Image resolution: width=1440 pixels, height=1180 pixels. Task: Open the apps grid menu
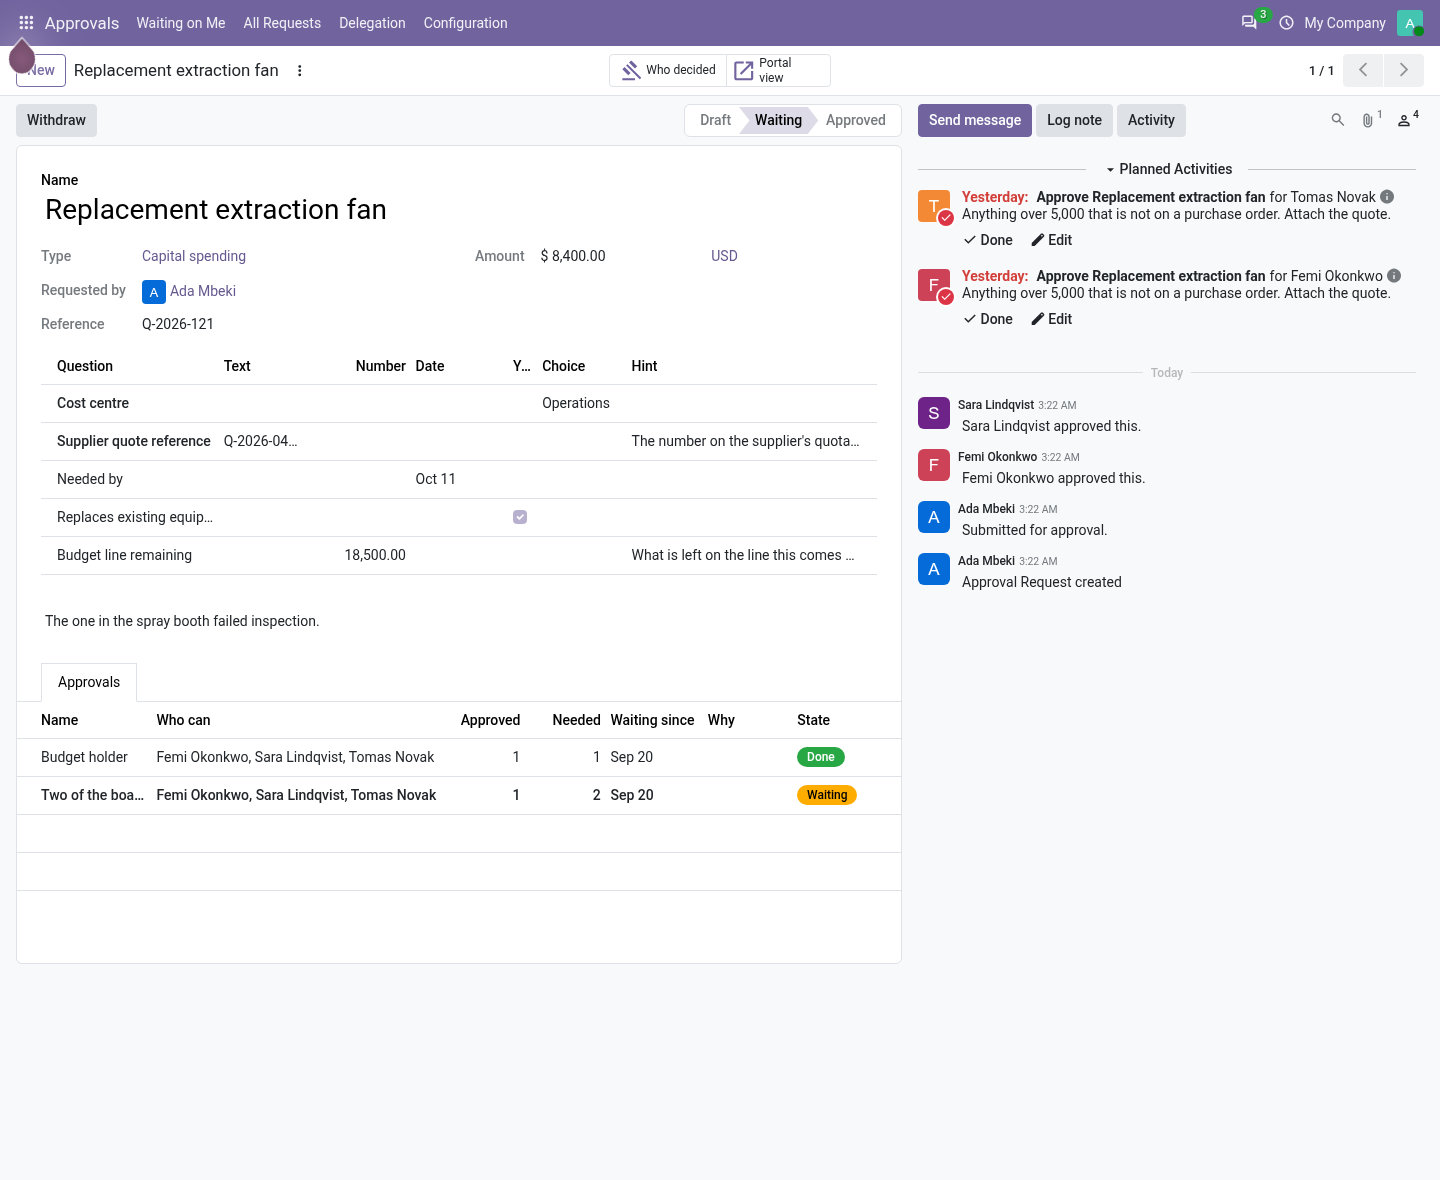click(x=26, y=23)
